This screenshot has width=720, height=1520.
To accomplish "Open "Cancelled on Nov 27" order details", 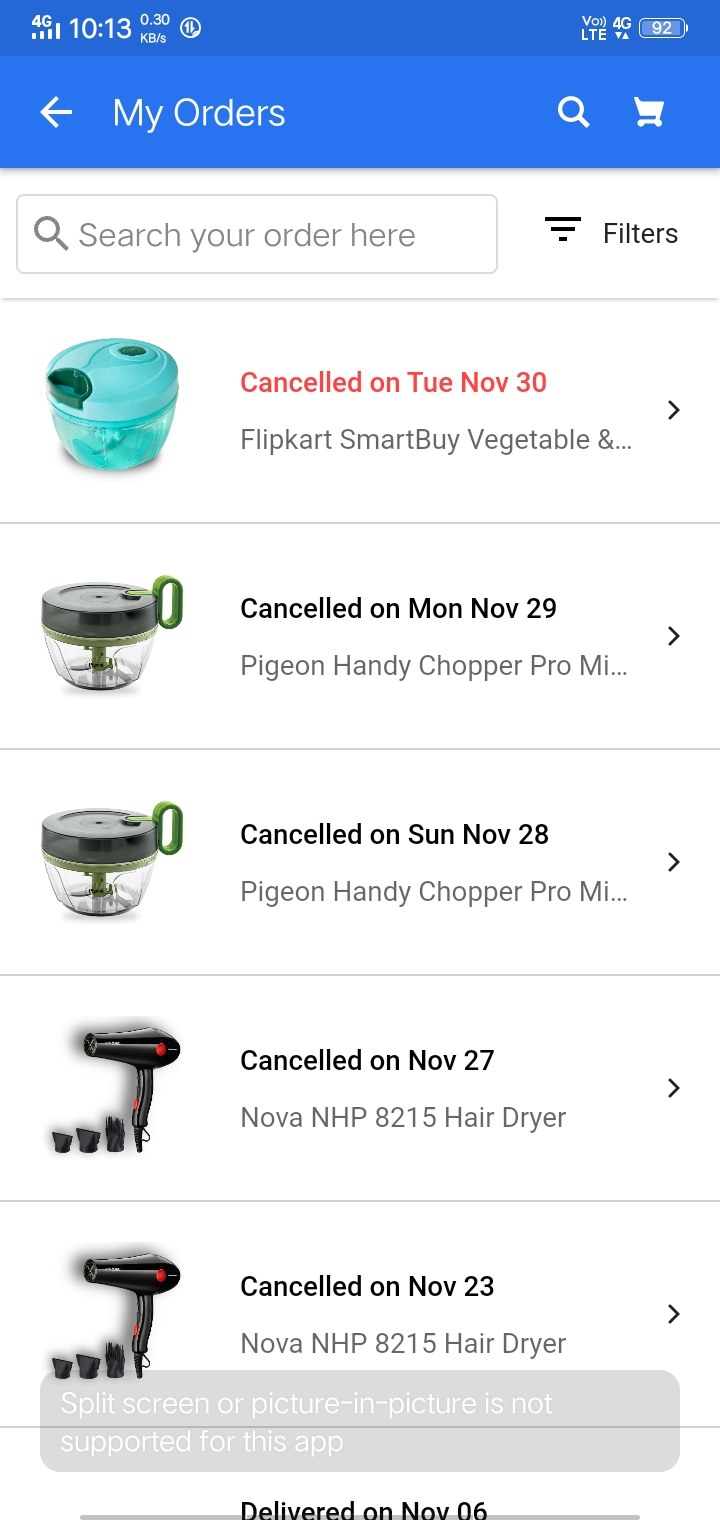I will pos(367,1061).
